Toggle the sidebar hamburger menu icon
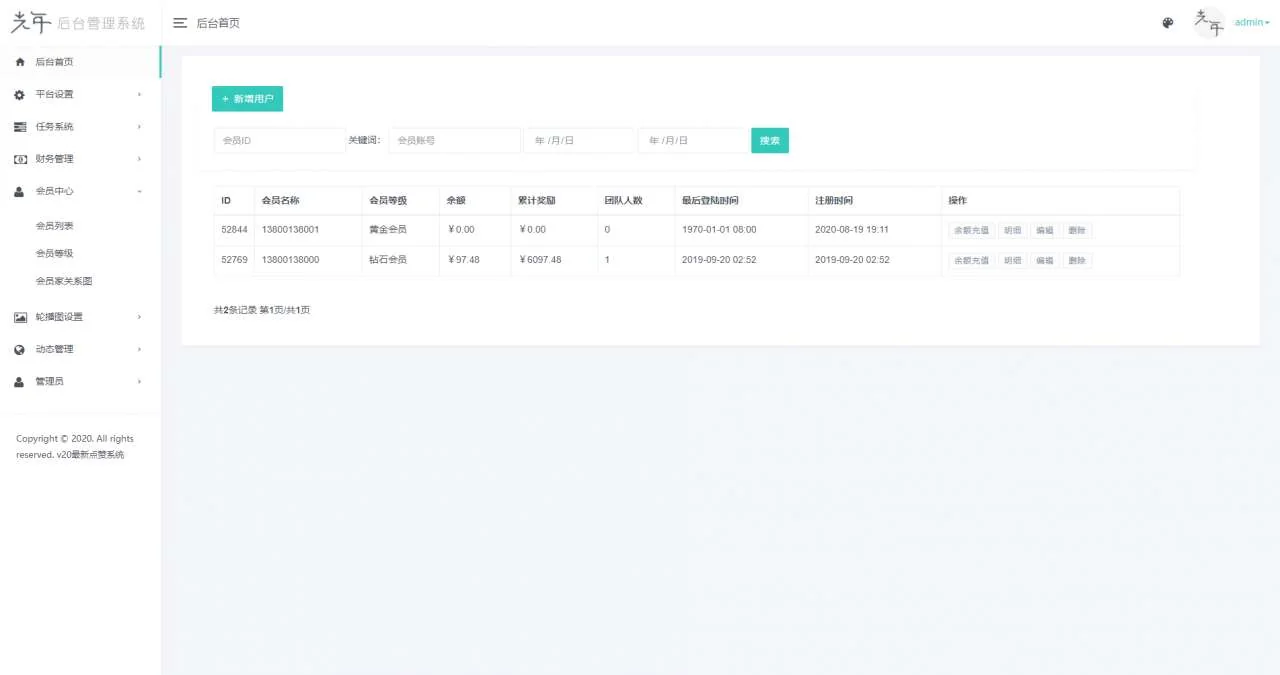 180,23
